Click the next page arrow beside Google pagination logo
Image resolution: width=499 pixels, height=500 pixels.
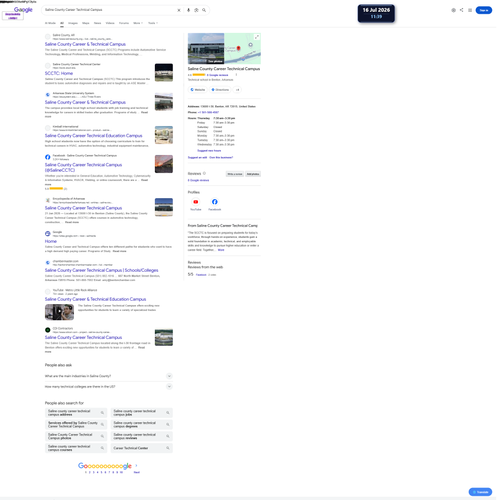[x=136, y=466]
